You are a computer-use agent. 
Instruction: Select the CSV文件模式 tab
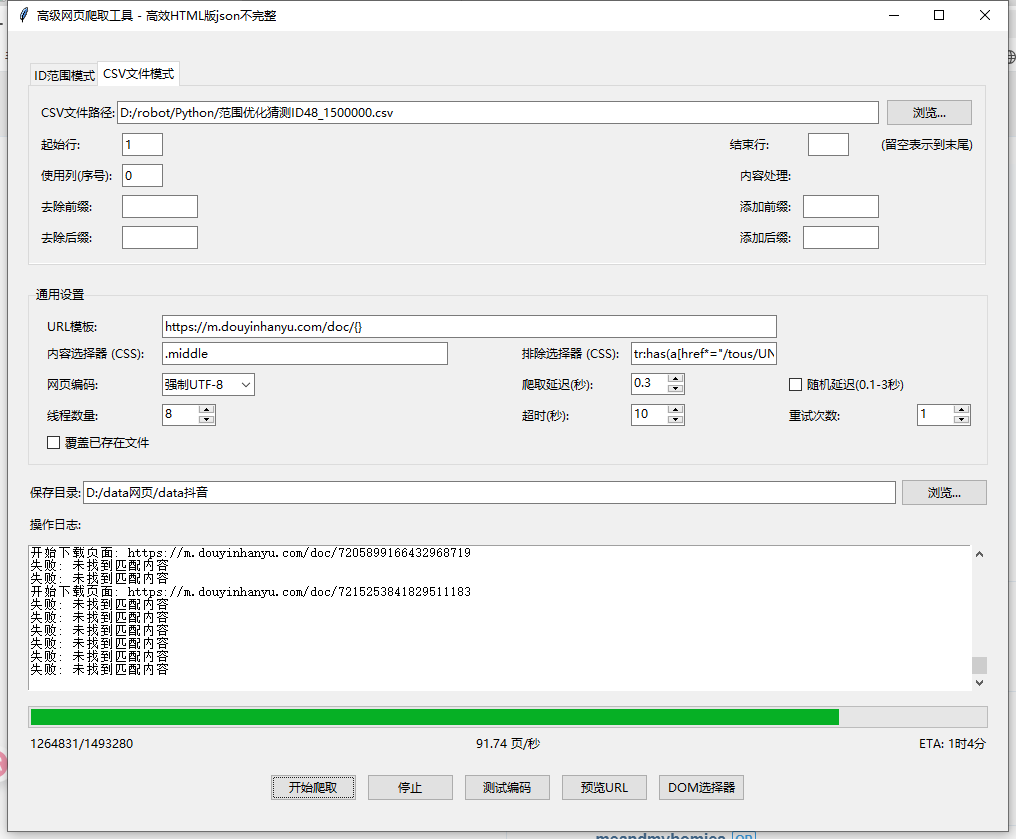point(138,74)
